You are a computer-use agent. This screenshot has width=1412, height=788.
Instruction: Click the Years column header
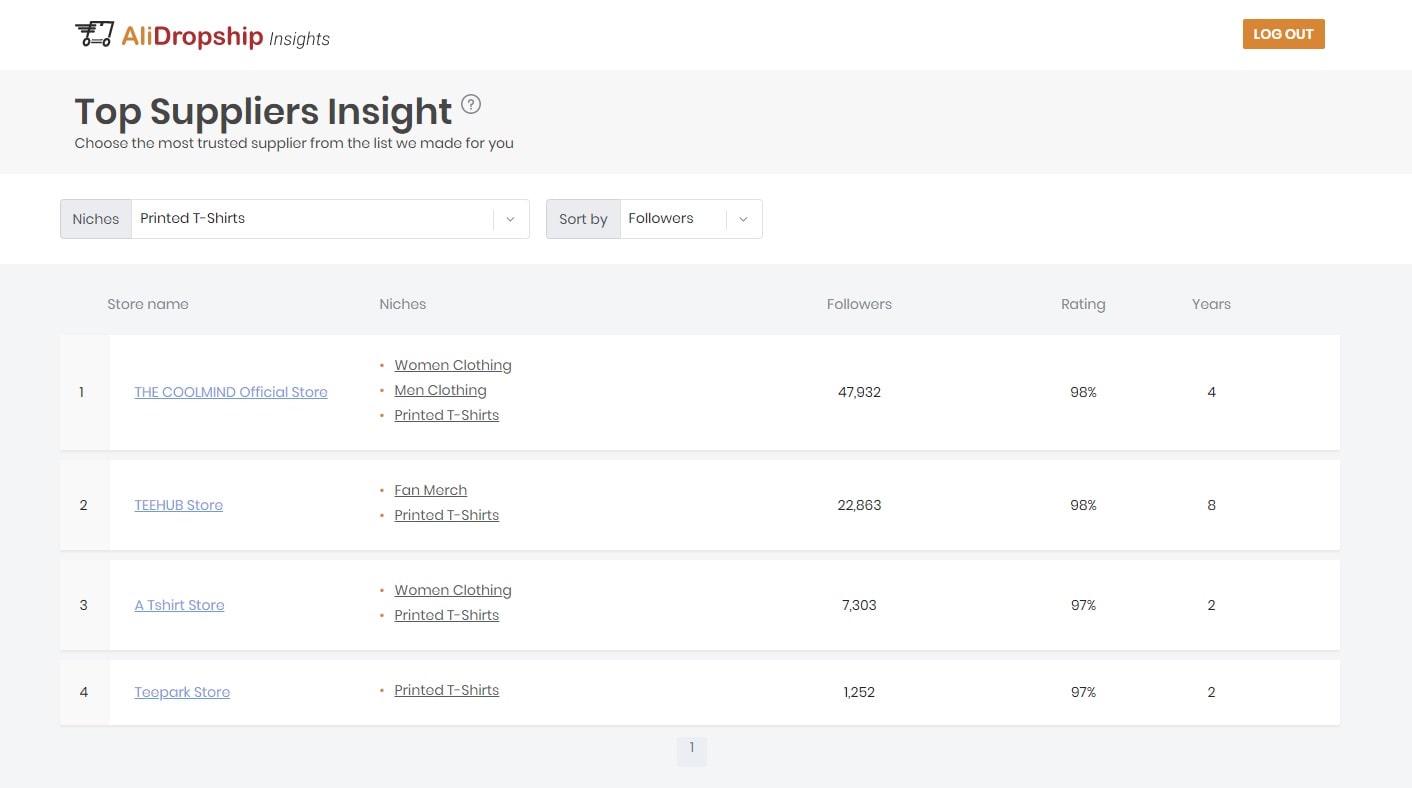point(1211,304)
